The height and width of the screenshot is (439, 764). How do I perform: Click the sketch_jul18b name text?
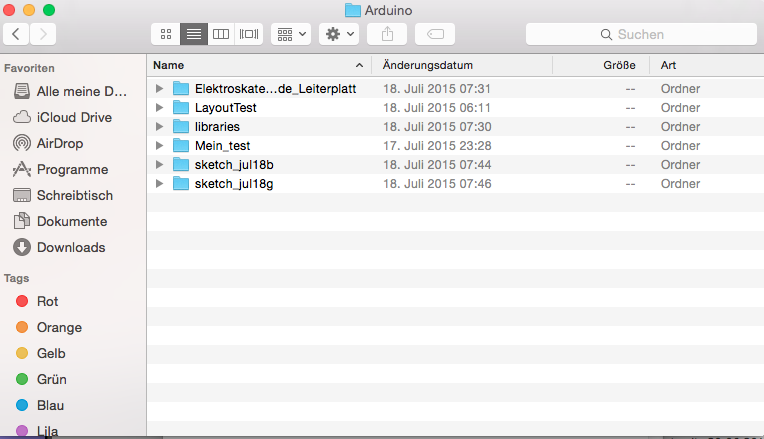[x=234, y=165]
